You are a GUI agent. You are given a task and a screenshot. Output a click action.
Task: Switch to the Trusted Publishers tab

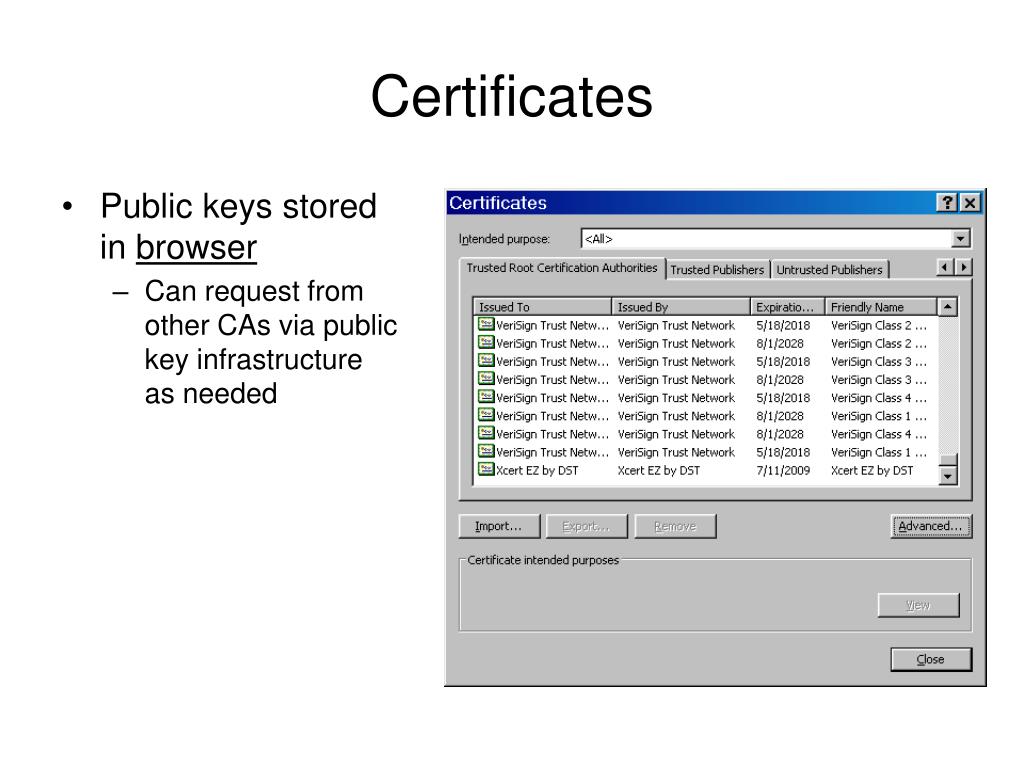click(717, 270)
